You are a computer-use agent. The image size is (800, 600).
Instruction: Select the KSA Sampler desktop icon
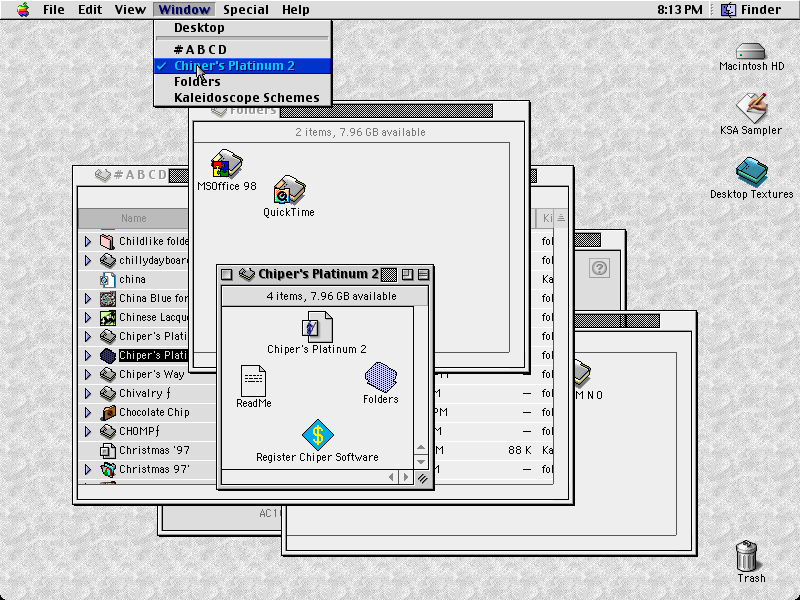tap(751, 108)
